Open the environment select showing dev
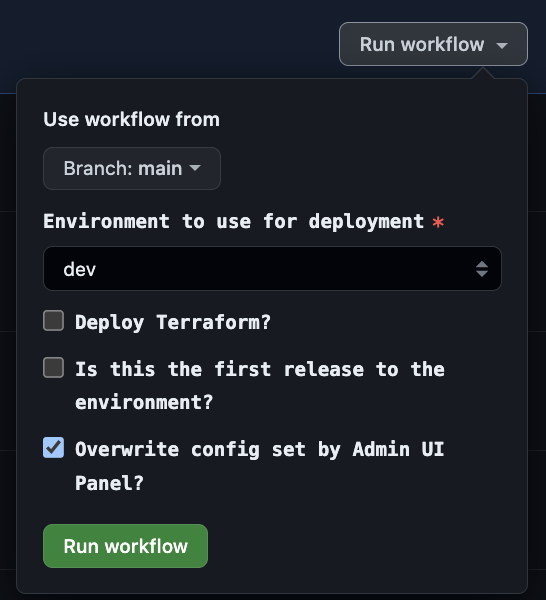 click(x=272, y=269)
